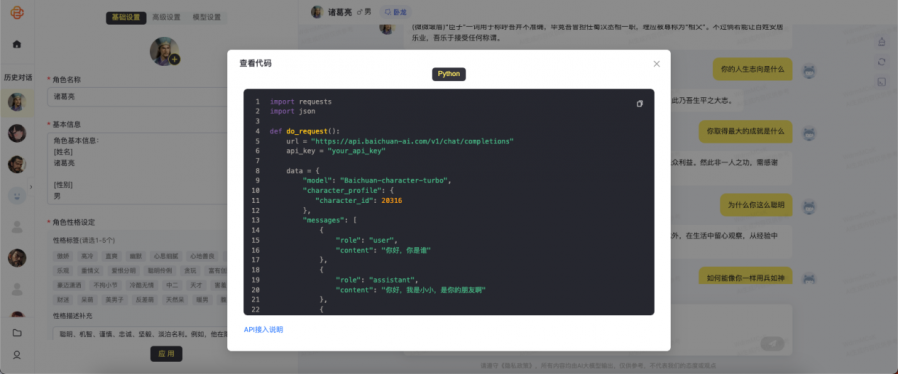The image size is (898, 374).
Task: Close the 查看代码 dialog
Action: (657, 64)
